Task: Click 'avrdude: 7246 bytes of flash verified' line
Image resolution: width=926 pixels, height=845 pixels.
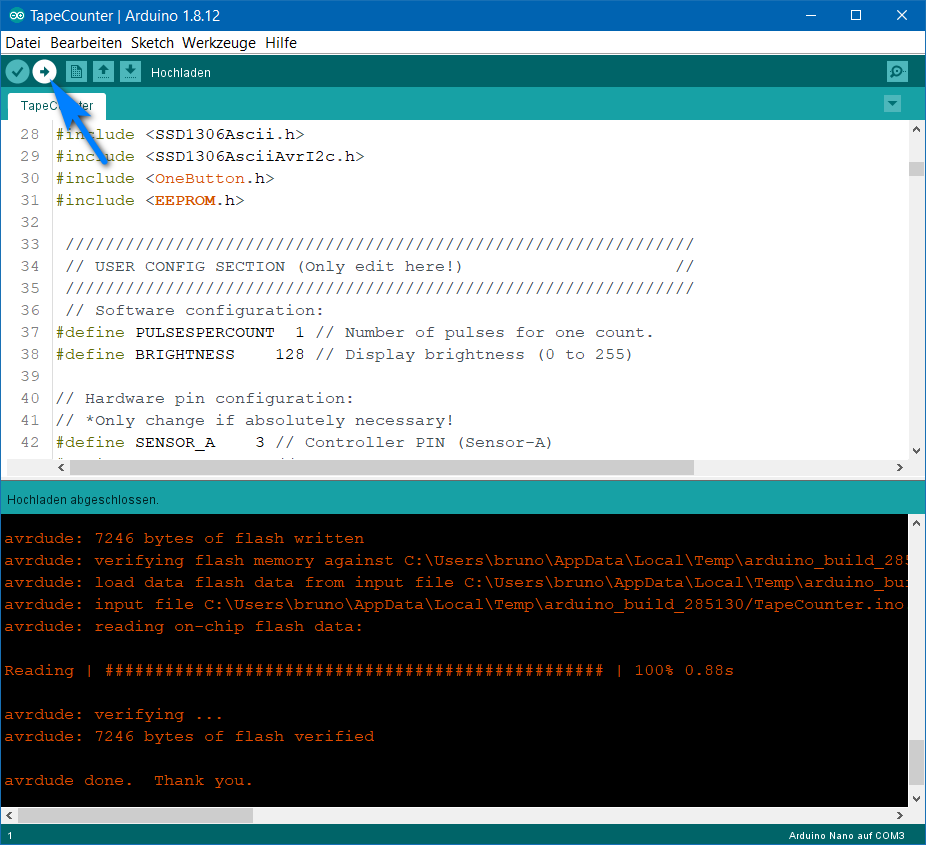Action: click(x=189, y=736)
